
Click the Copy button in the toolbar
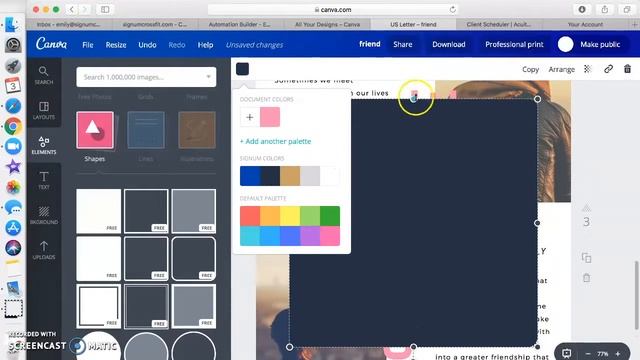coord(530,69)
